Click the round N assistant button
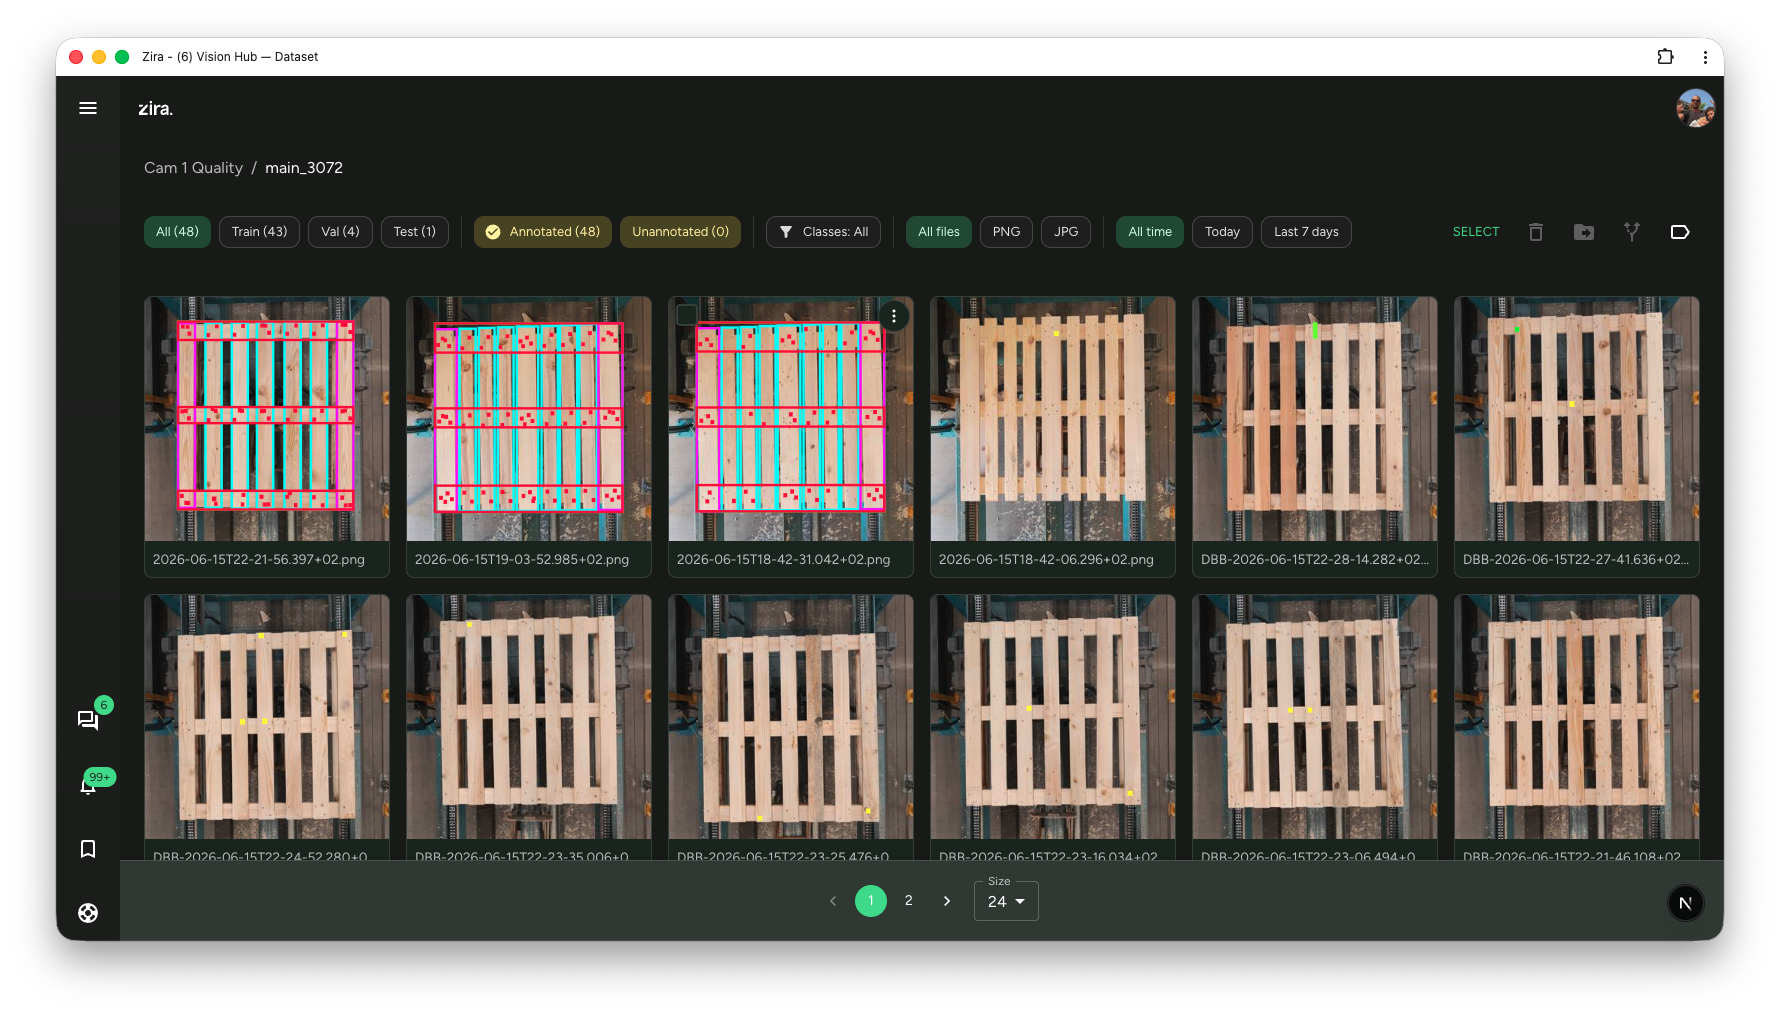 click(1685, 903)
